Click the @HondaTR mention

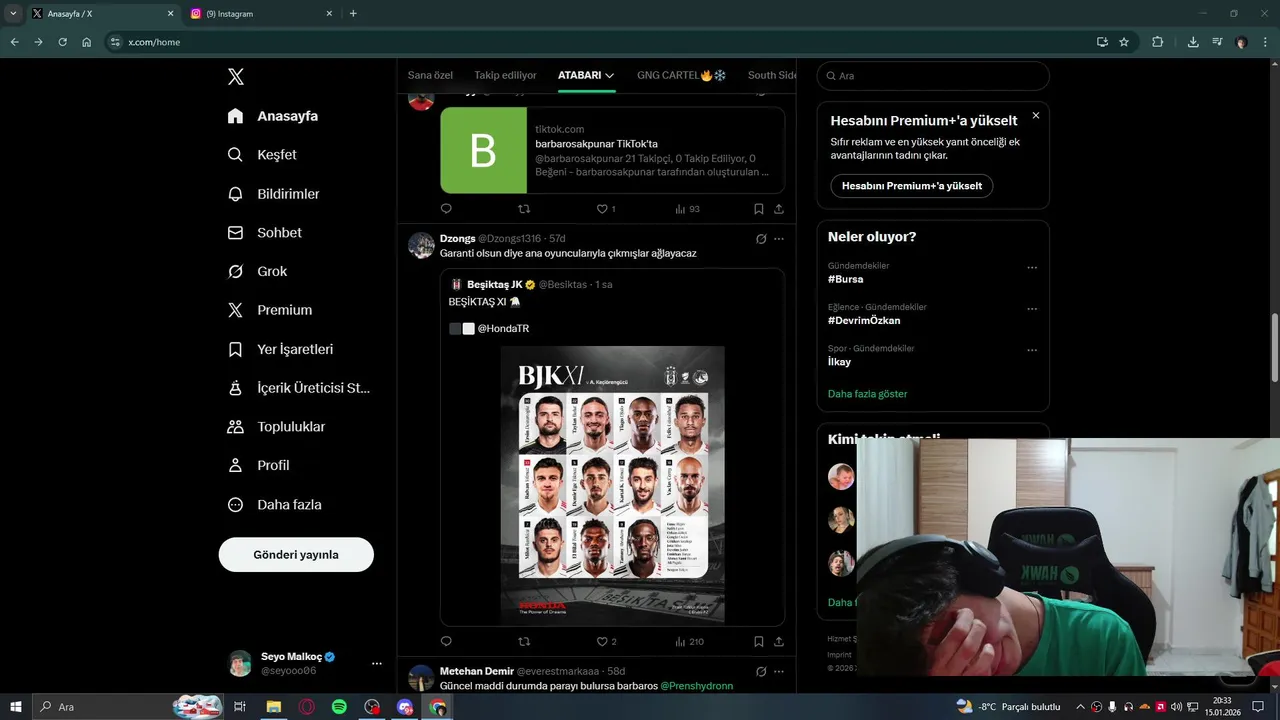(503, 329)
